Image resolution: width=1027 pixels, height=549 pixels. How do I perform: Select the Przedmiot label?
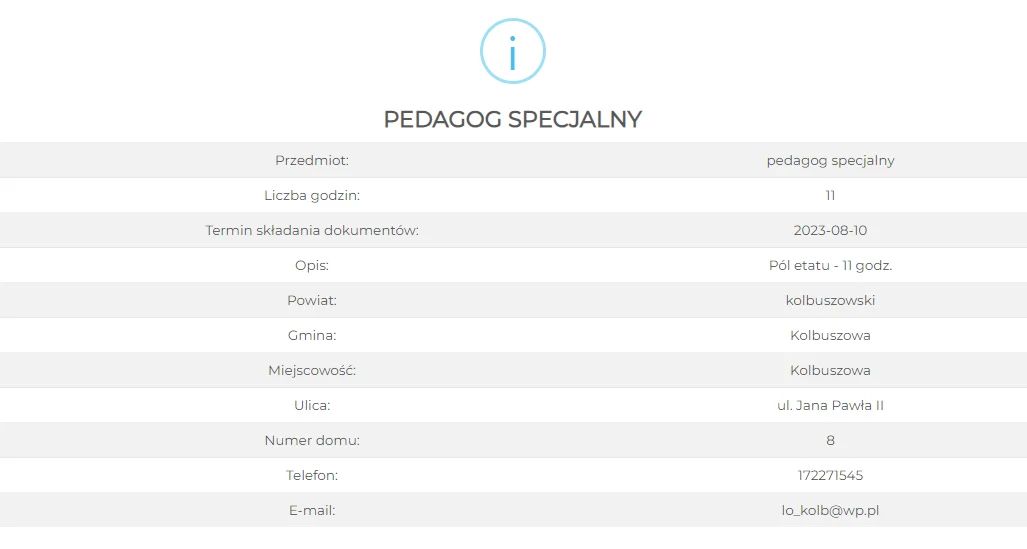[x=312, y=161]
